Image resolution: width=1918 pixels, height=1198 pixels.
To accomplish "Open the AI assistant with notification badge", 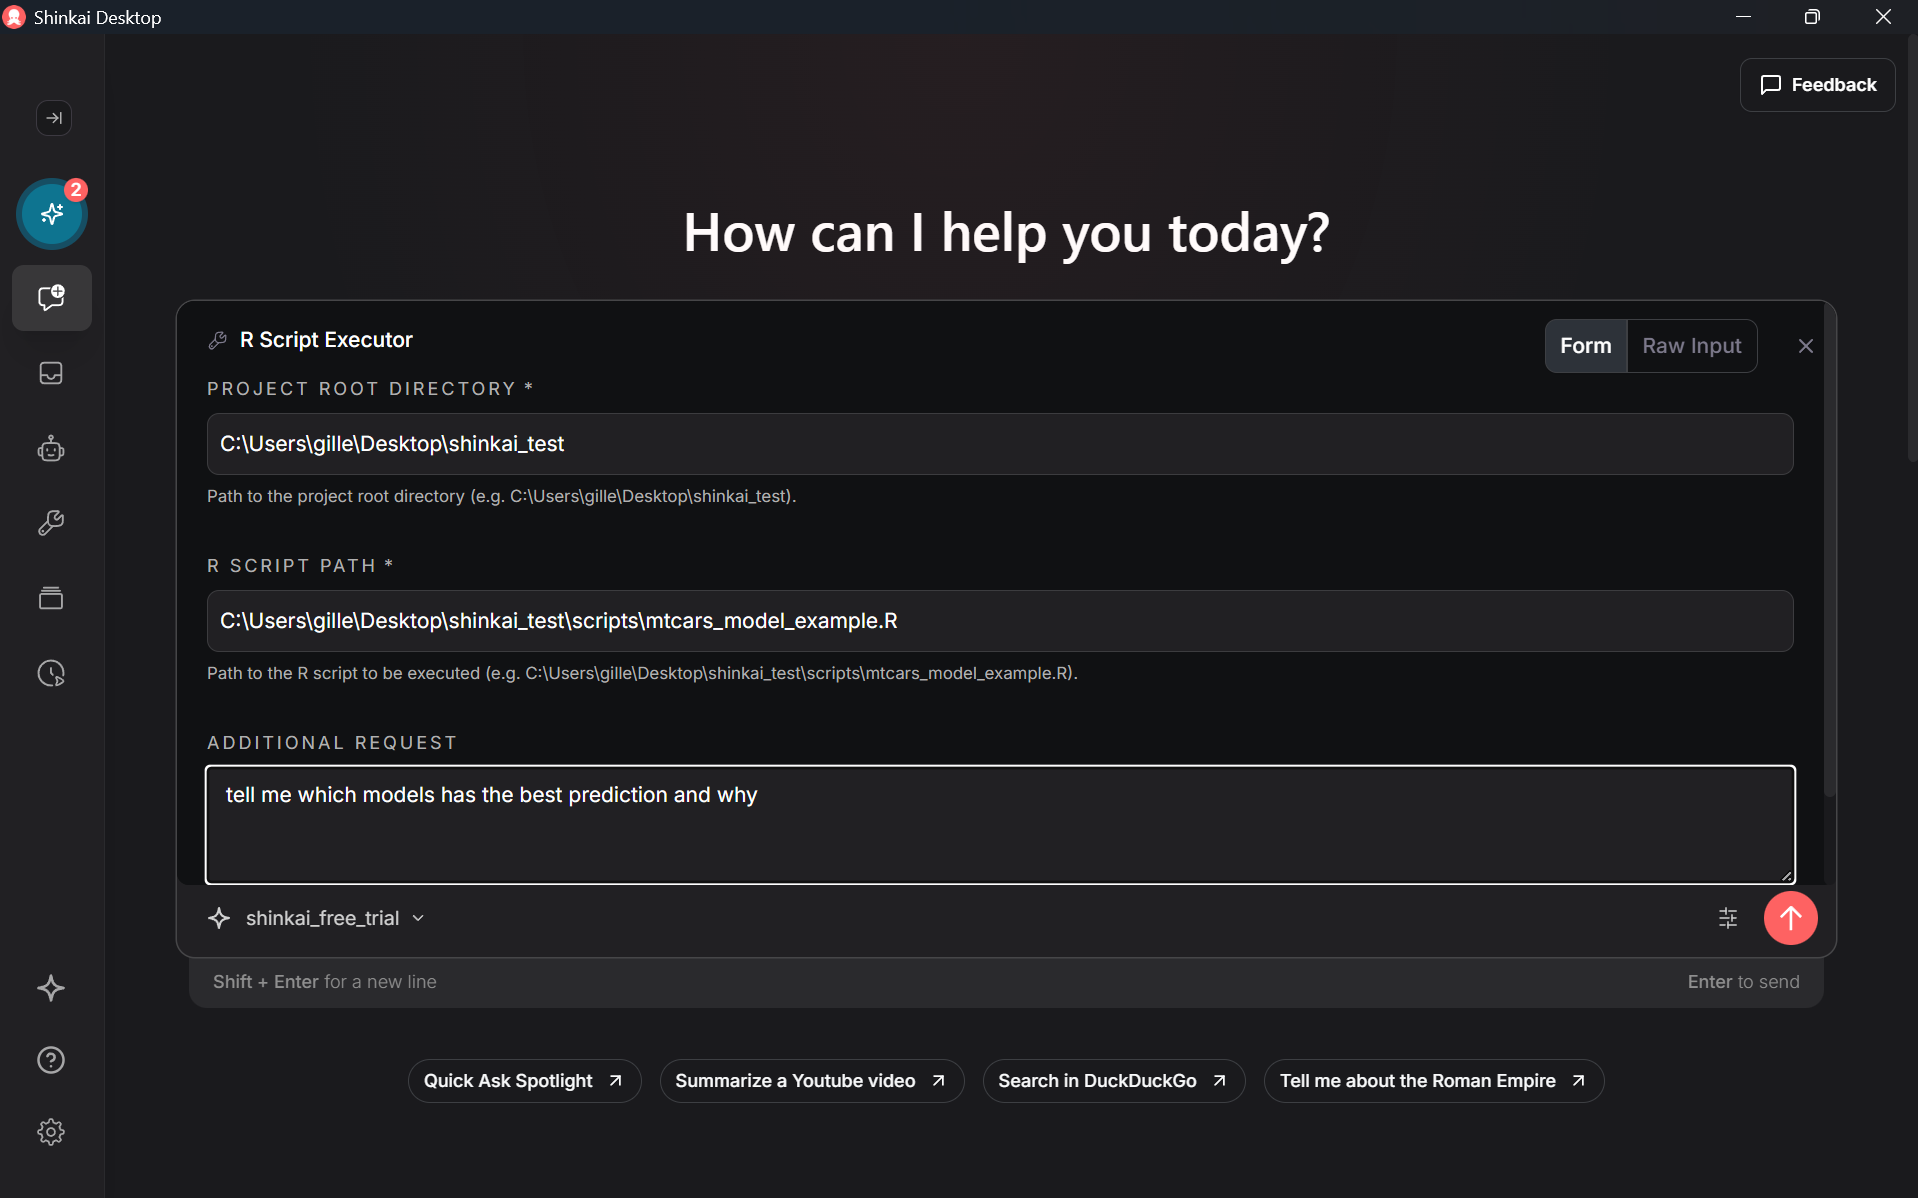I will pyautogui.click(x=52, y=214).
